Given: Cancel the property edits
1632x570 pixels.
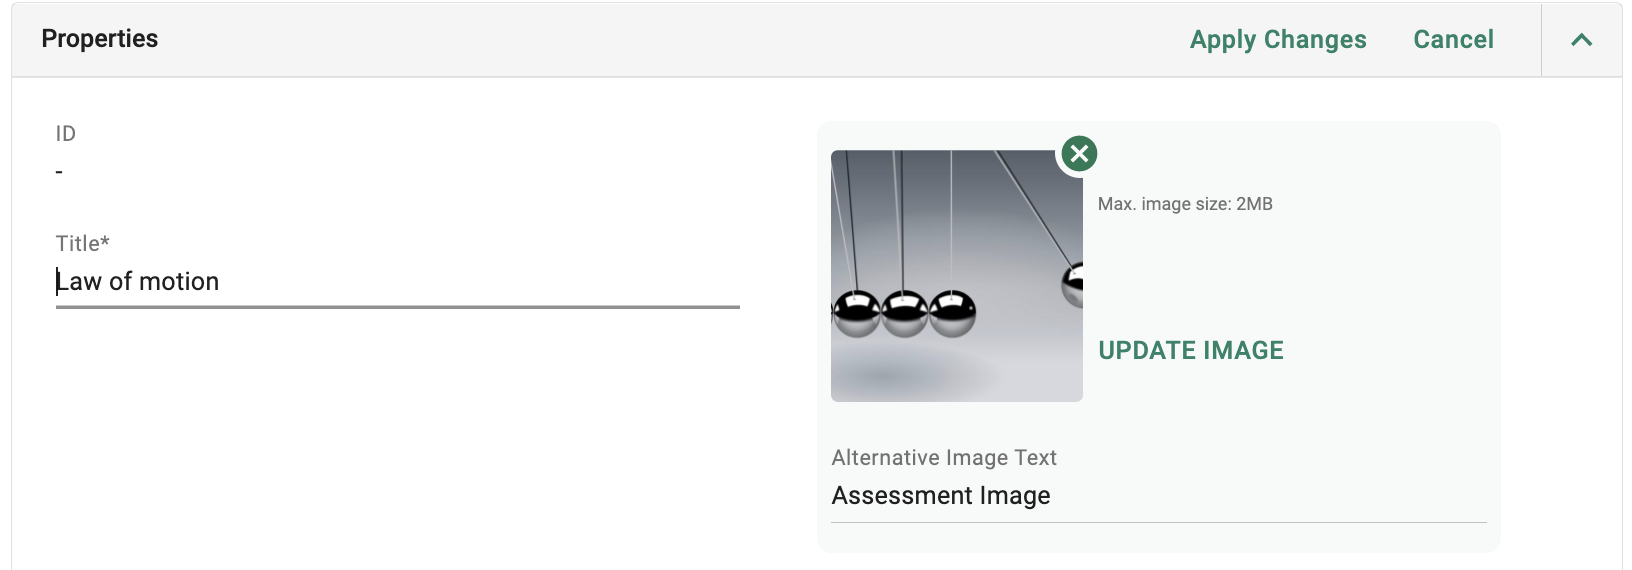Looking at the screenshot, I should click(1453, 40).
